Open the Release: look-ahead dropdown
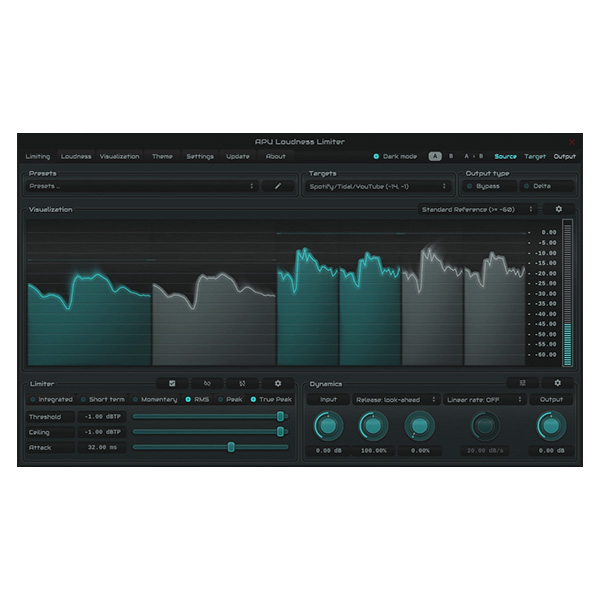This screenshot has width=600, height=600. [396, 399]
